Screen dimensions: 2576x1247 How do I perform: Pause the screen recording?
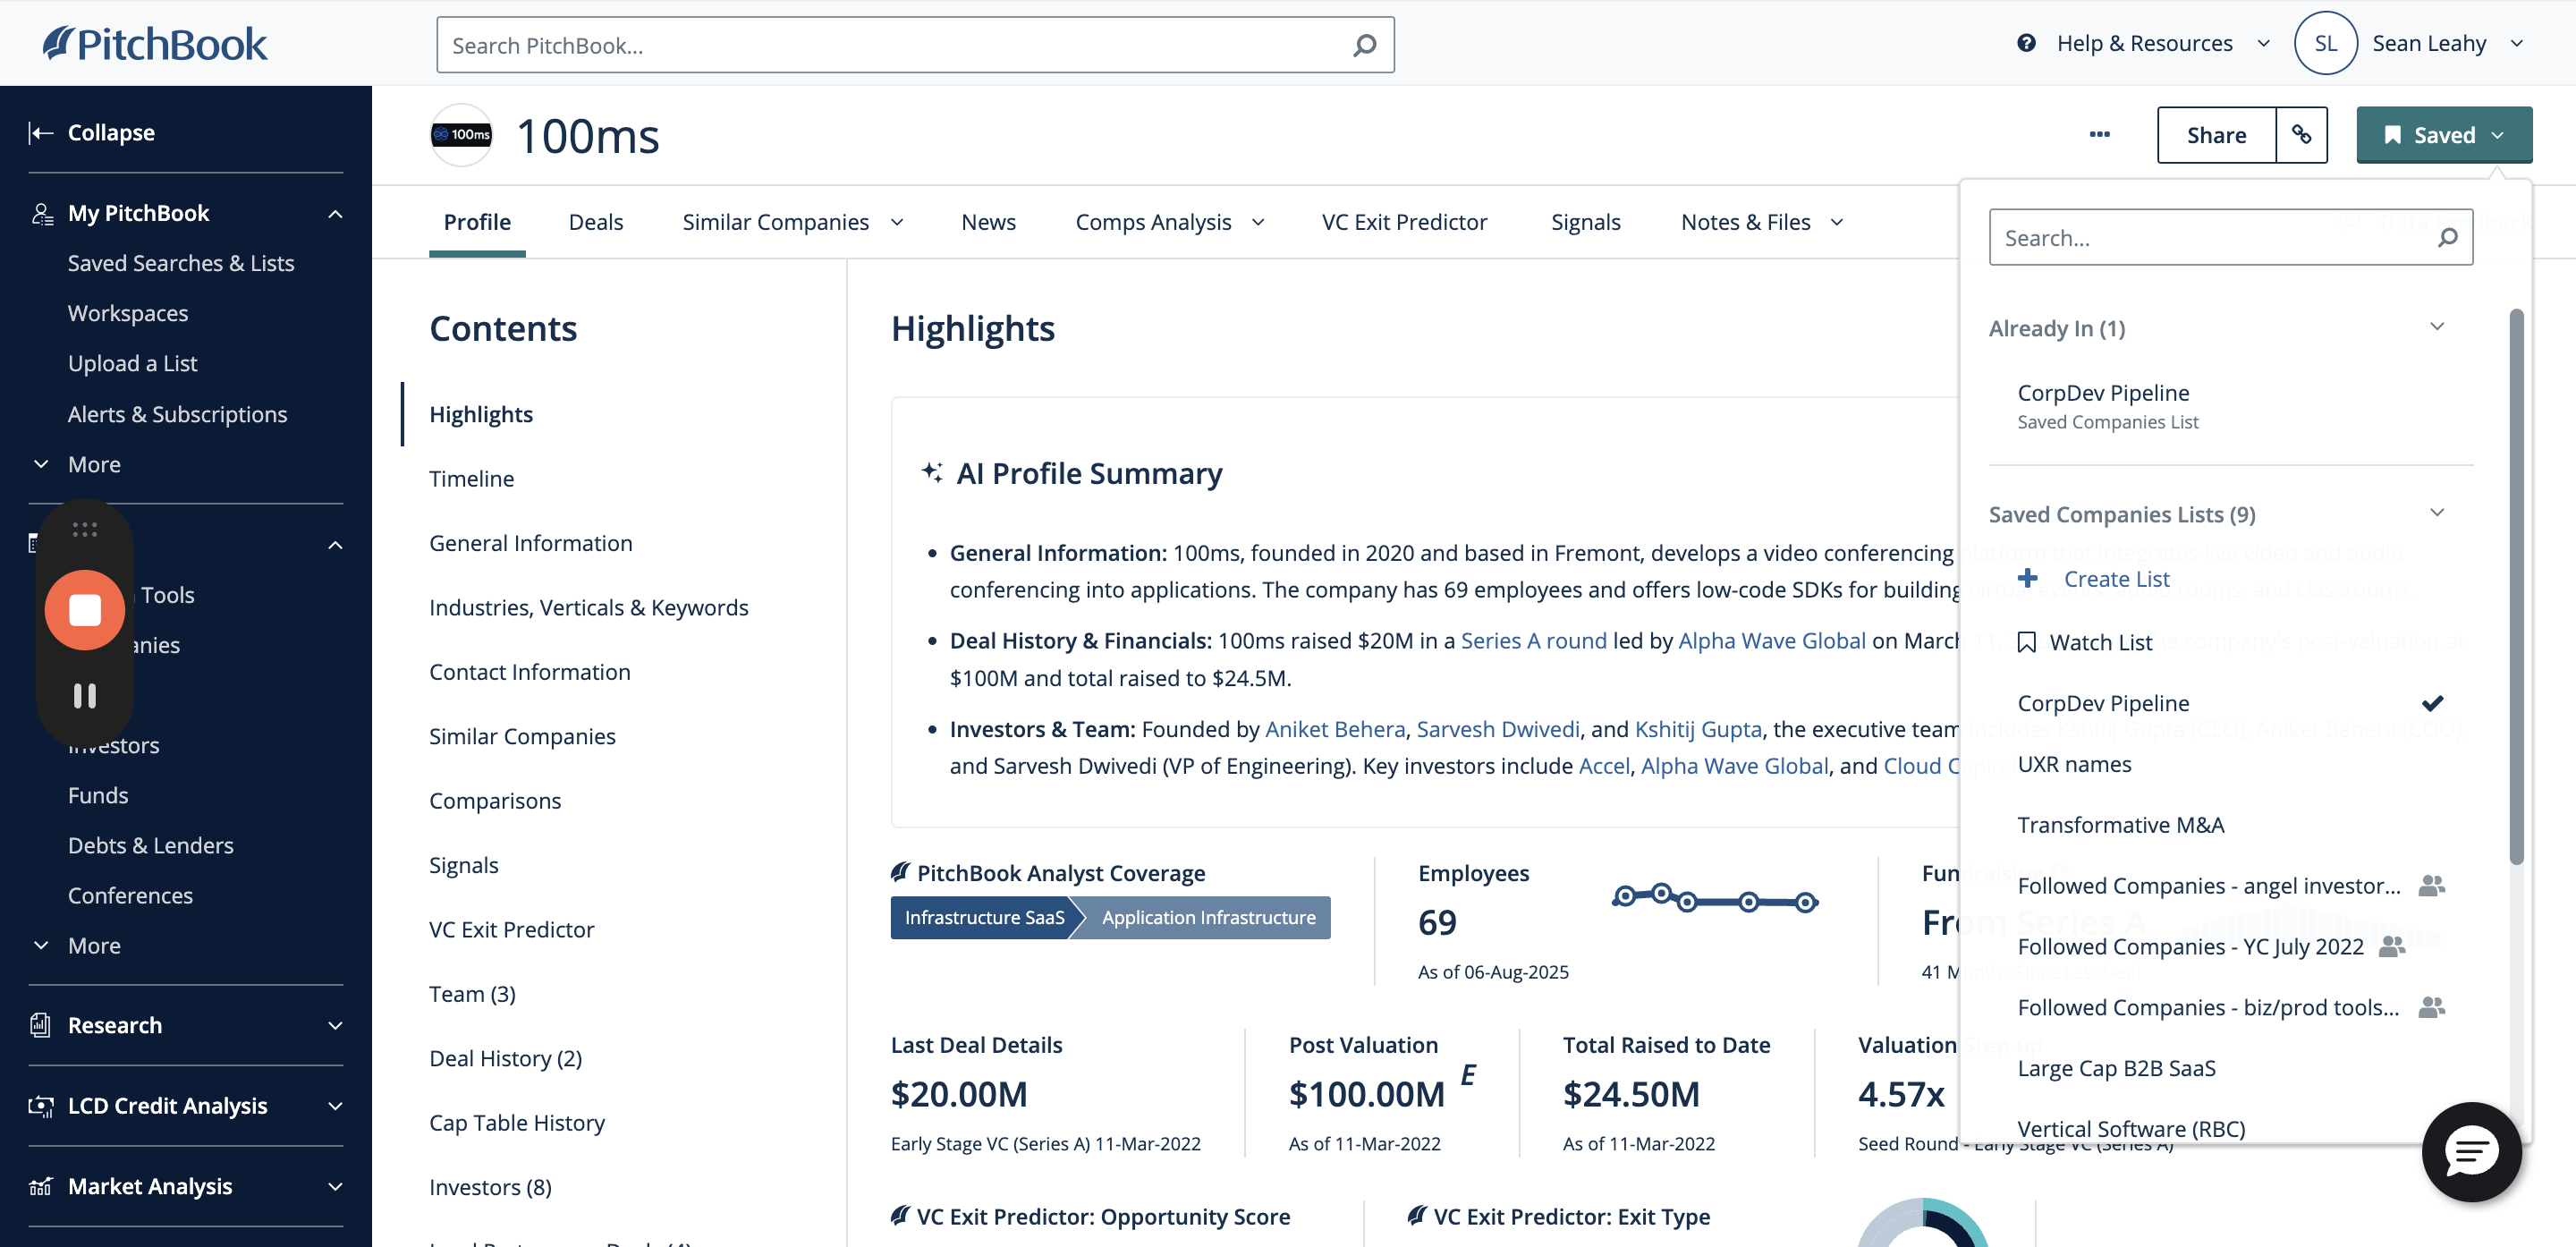85,695
